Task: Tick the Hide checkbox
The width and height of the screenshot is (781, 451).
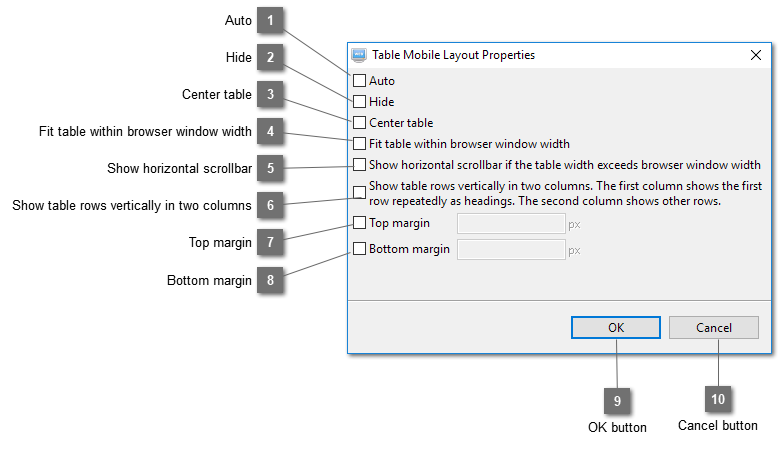Action: [x=359, y=102]
